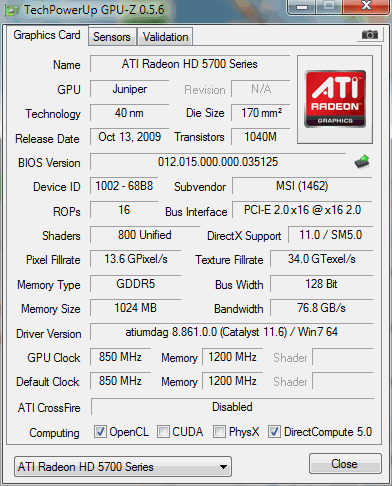Screen dimensions: 392x486
Task: Click the ATI CrossFire Disabled field
Action: pyautogui.click(x=232, y=407)
